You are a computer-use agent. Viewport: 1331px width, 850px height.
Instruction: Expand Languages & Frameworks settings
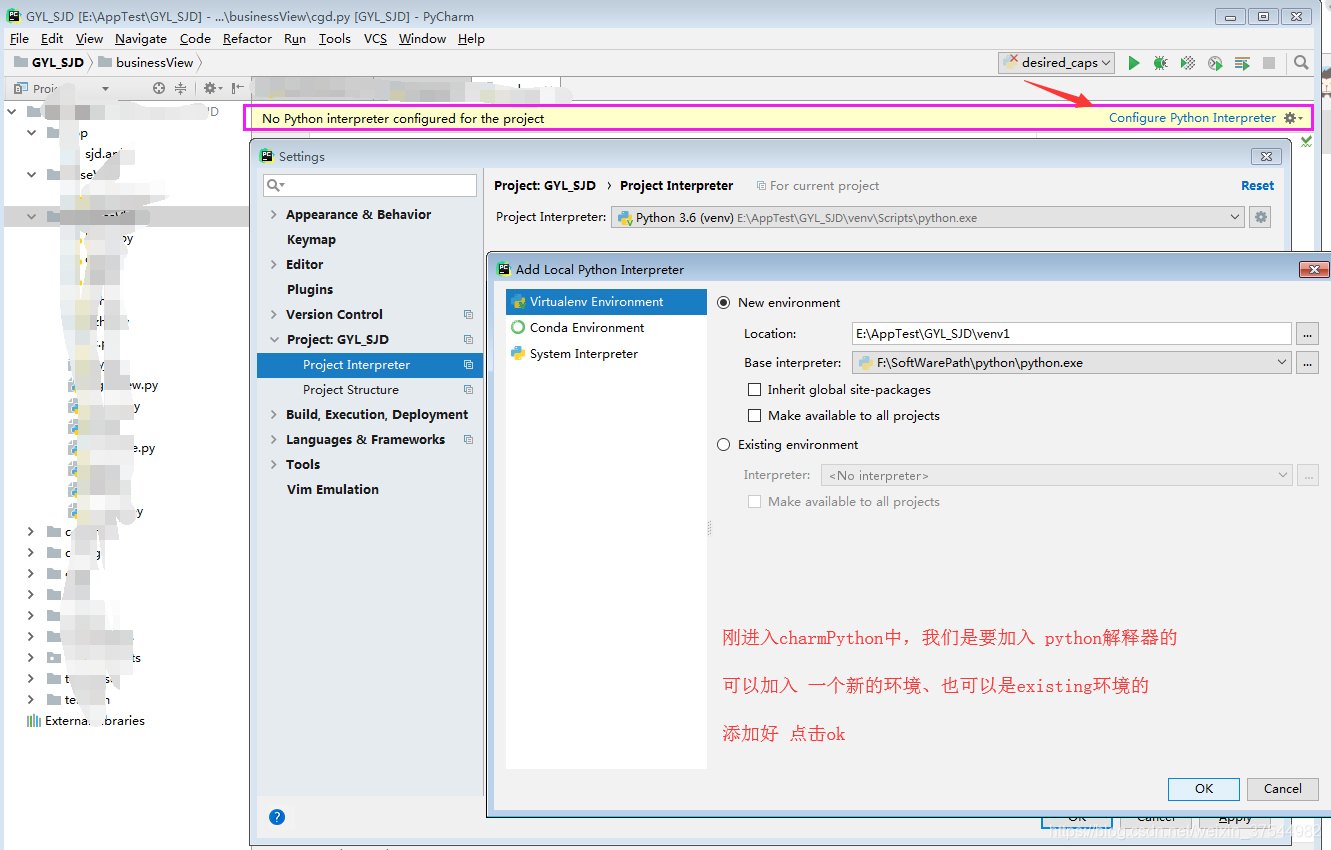274,440
